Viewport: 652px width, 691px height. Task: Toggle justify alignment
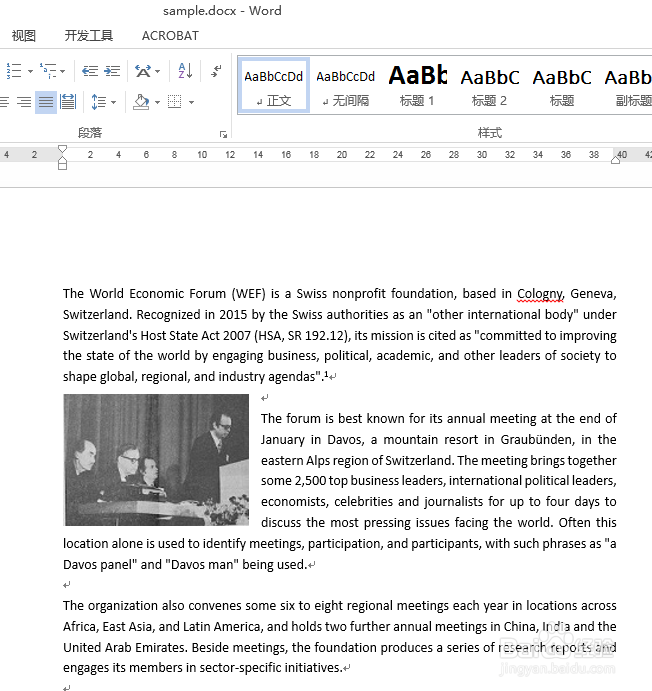46,102
